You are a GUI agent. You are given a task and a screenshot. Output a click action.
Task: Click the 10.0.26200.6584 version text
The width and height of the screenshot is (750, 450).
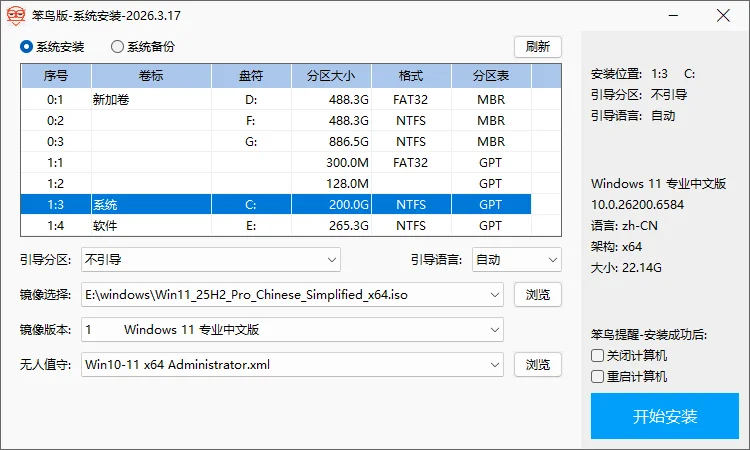point(638,205)
